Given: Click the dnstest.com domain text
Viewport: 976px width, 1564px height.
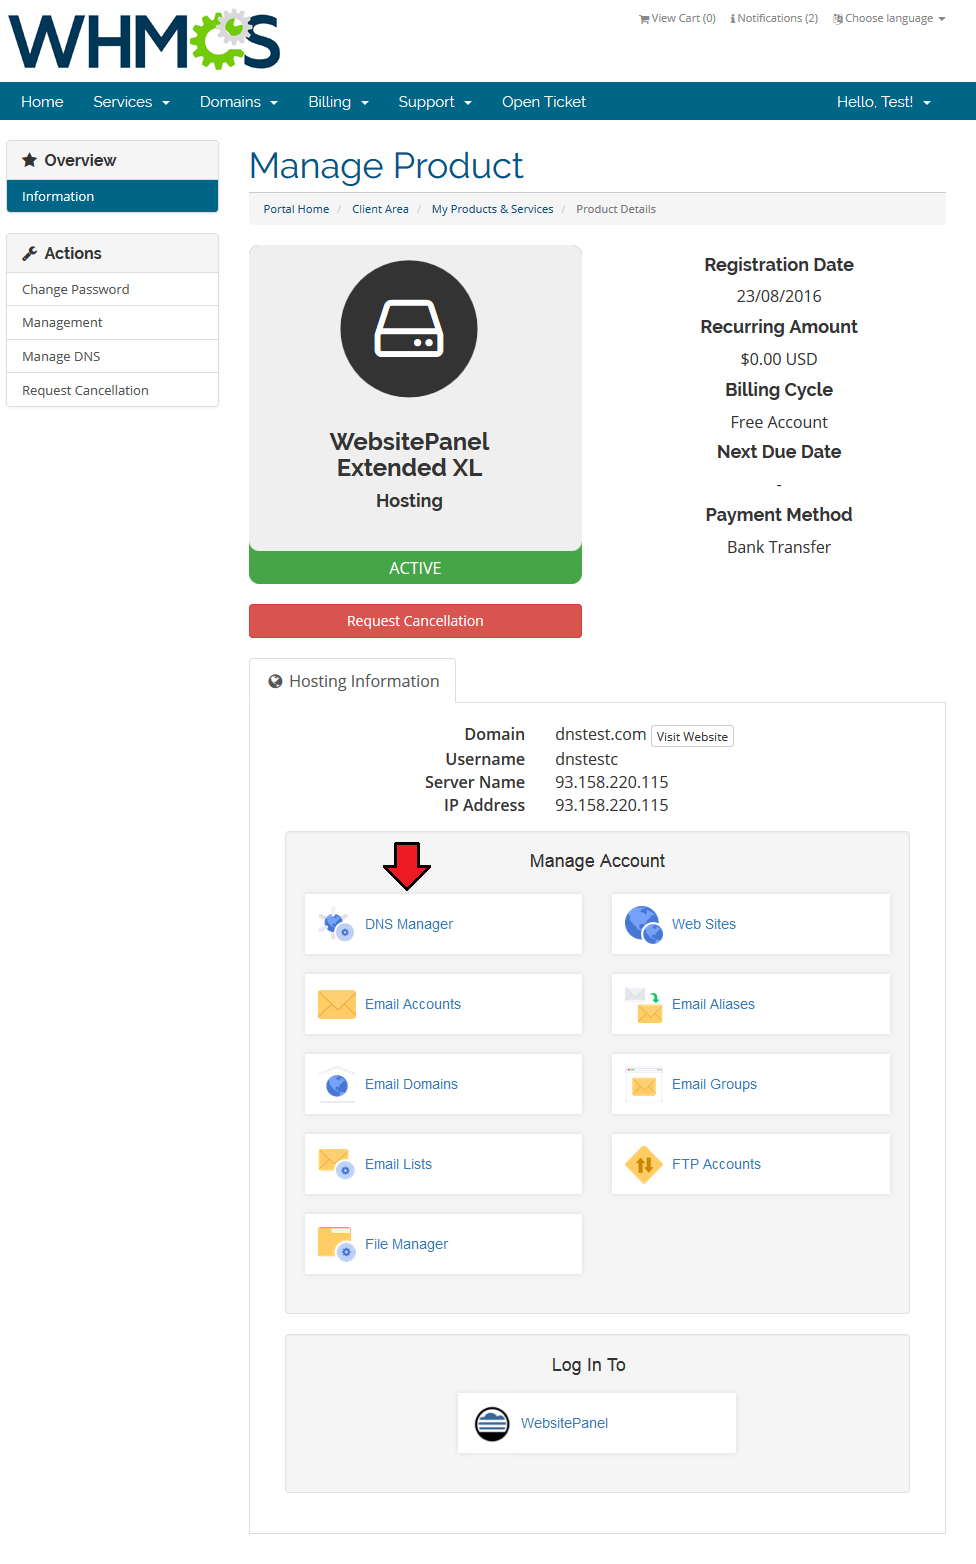Looking at the screenshot, I should pos(600,734).
